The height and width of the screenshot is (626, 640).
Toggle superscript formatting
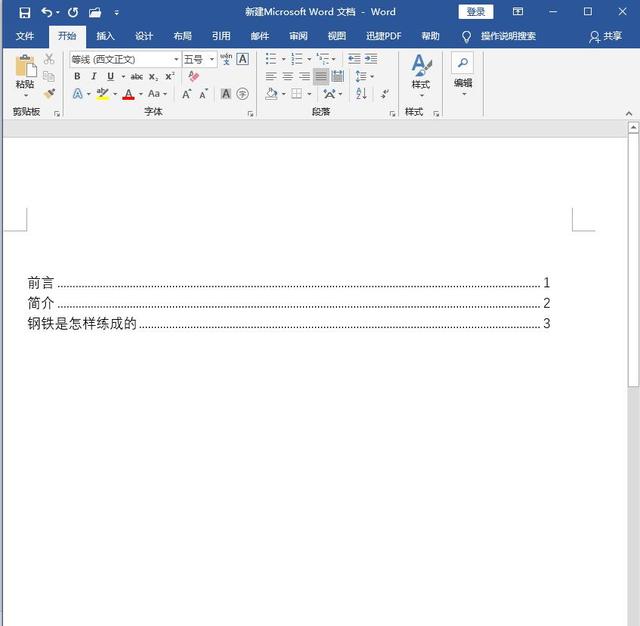170,76
